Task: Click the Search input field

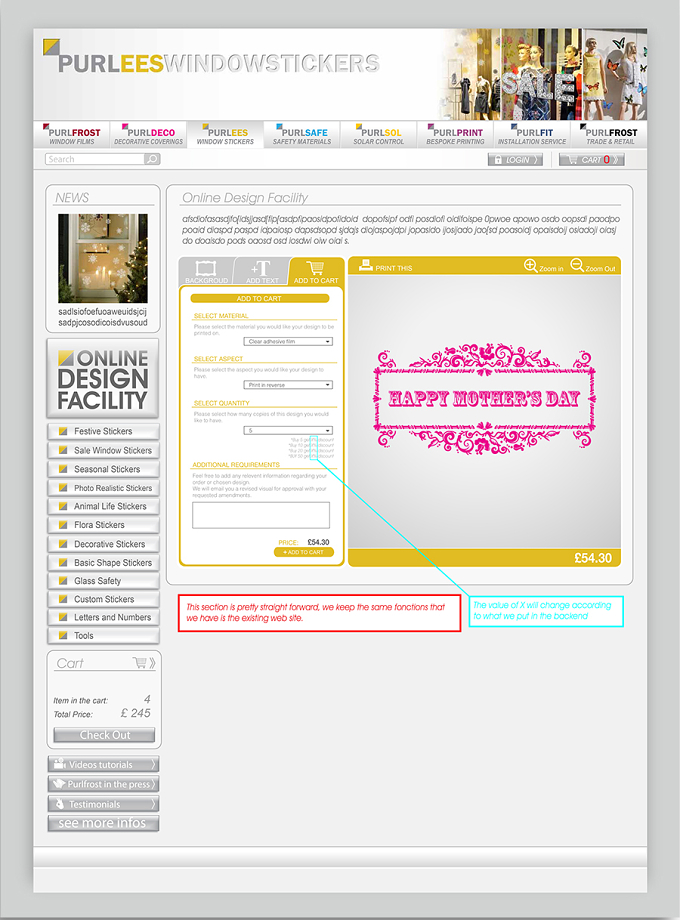Action: (x=95, y=159)
